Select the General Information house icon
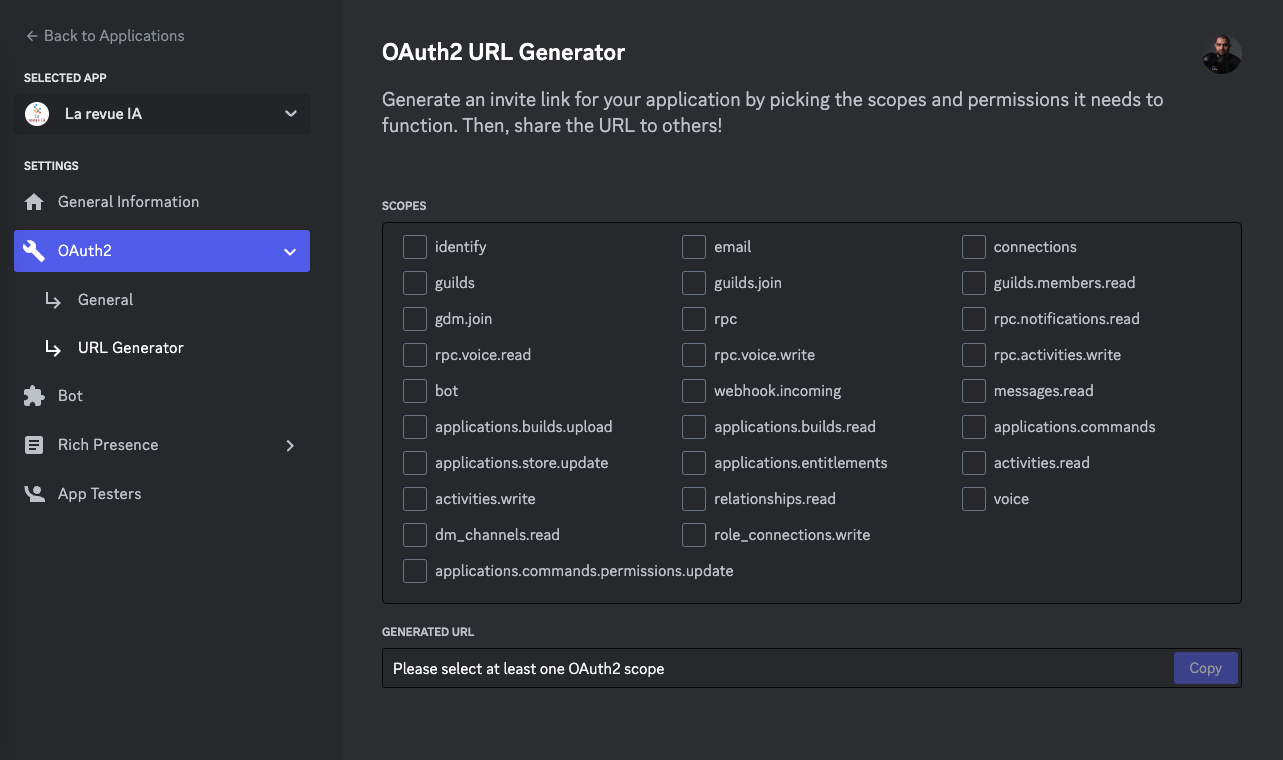 (x=35, y=201)
